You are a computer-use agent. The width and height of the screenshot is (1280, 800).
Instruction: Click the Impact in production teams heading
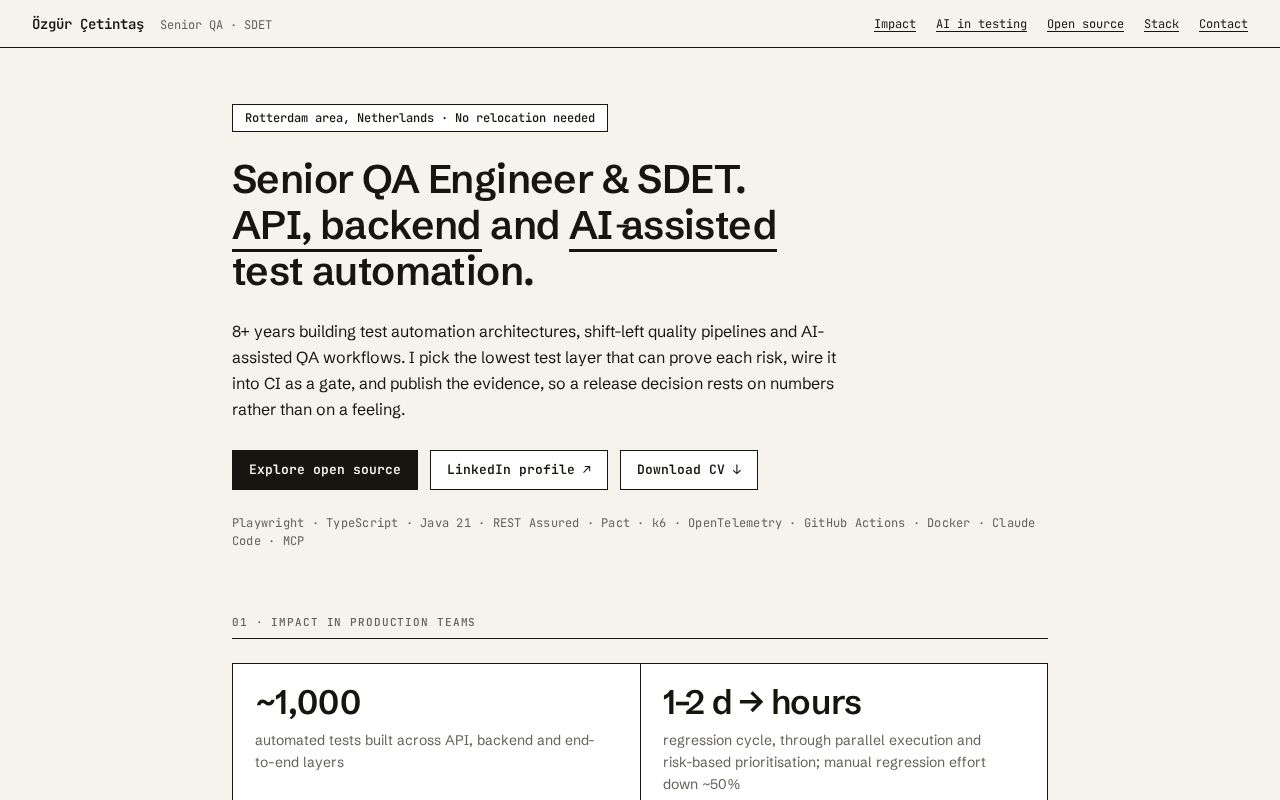click(x=354, y=622)
